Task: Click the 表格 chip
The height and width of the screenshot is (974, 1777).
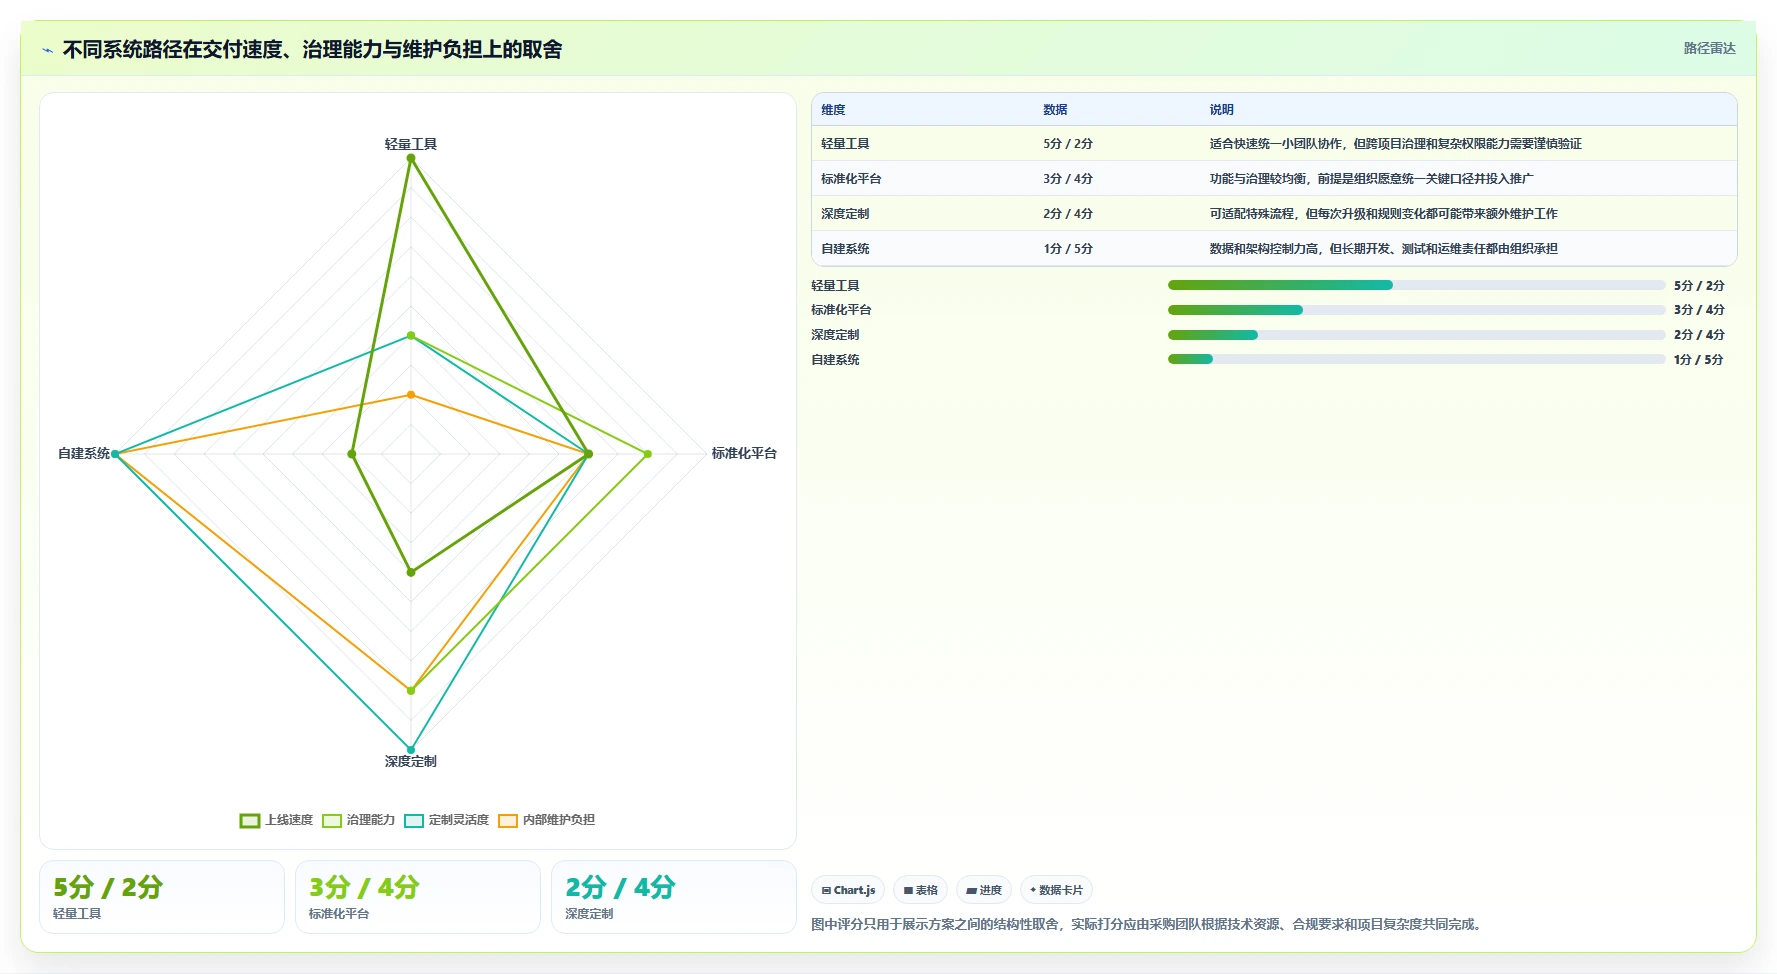Action: tap(920, 890)
